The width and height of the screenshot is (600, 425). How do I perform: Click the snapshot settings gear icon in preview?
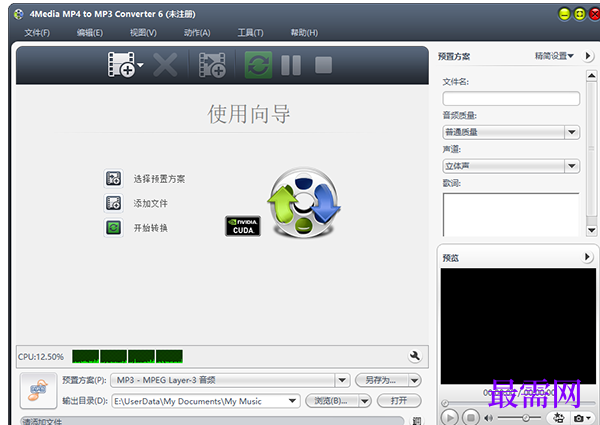click(x=559, y=418)
